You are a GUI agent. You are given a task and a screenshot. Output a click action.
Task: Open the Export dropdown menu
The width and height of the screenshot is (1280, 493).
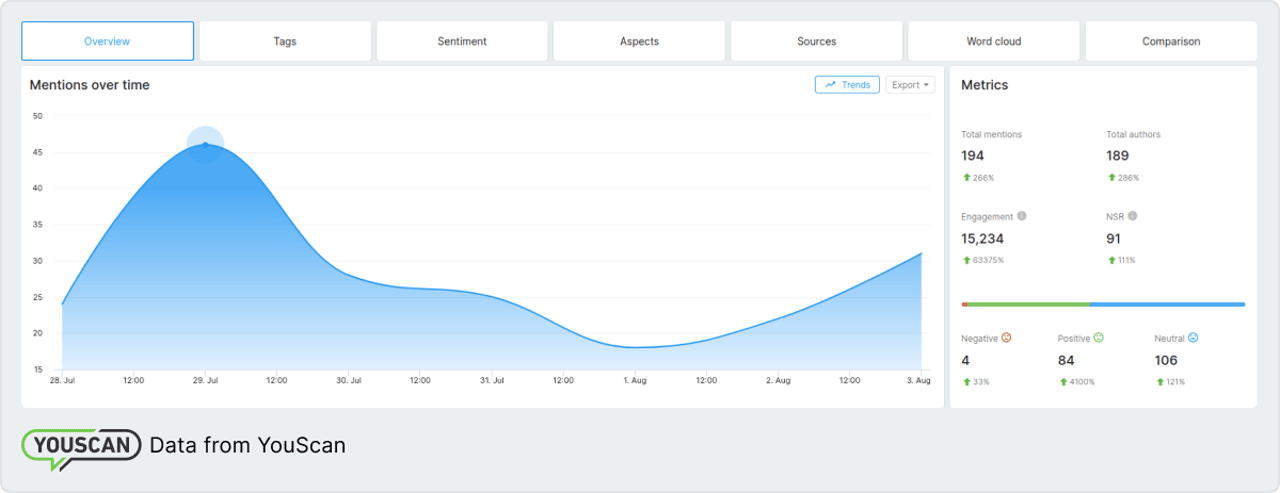pyautogui.click(x=910, y=85)
